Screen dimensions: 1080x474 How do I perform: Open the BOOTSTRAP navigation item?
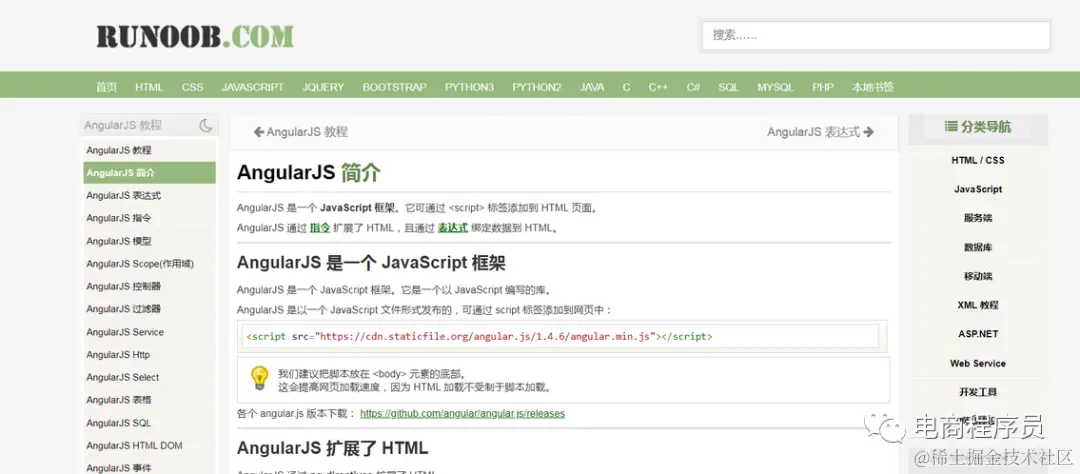pos(395,87)
